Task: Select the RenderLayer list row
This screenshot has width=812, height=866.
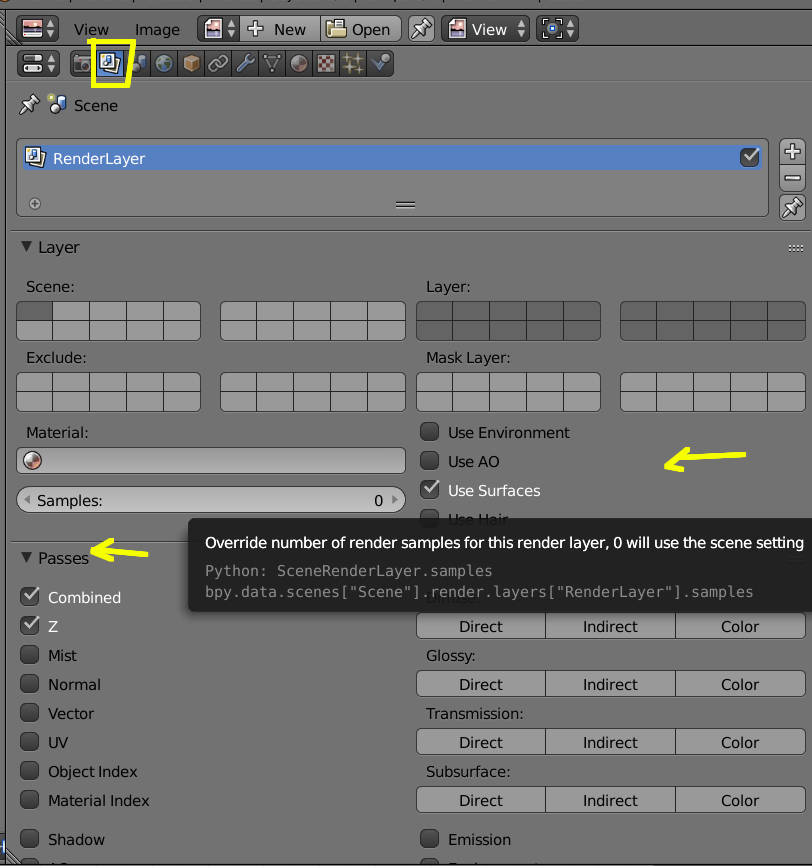Action: pyautogui.click(x=392, y=158)
